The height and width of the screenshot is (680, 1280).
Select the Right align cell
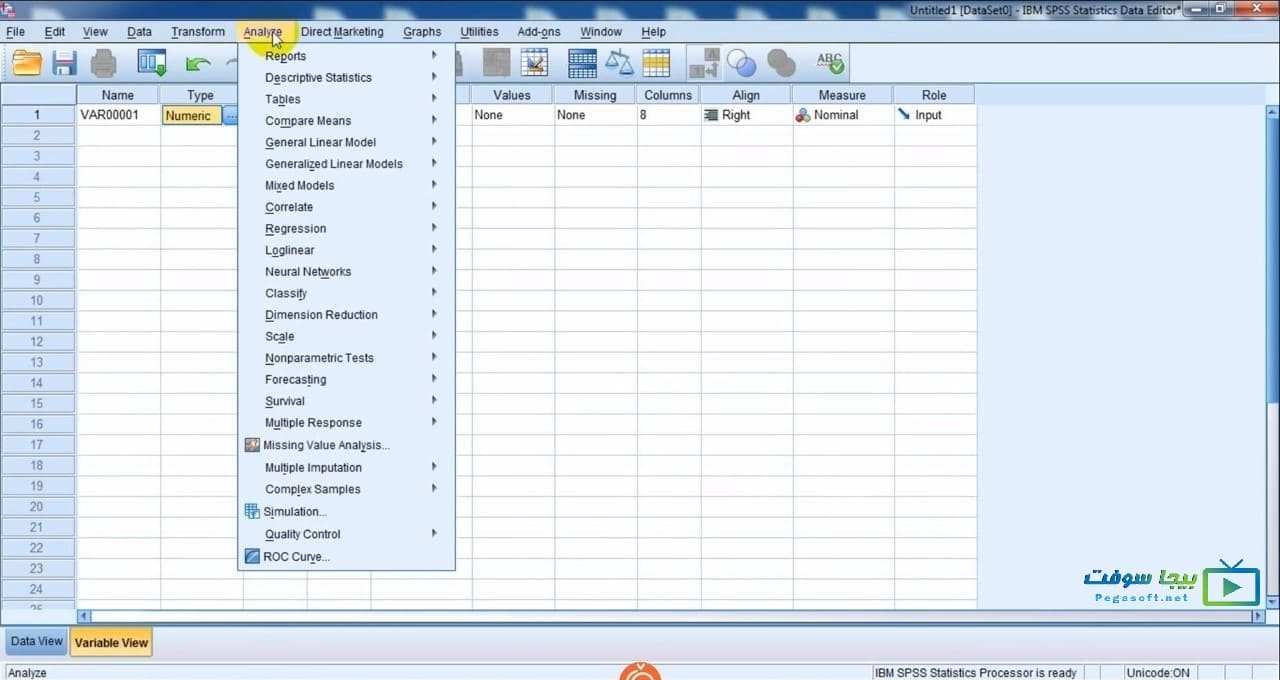click(x=746, y=115)
